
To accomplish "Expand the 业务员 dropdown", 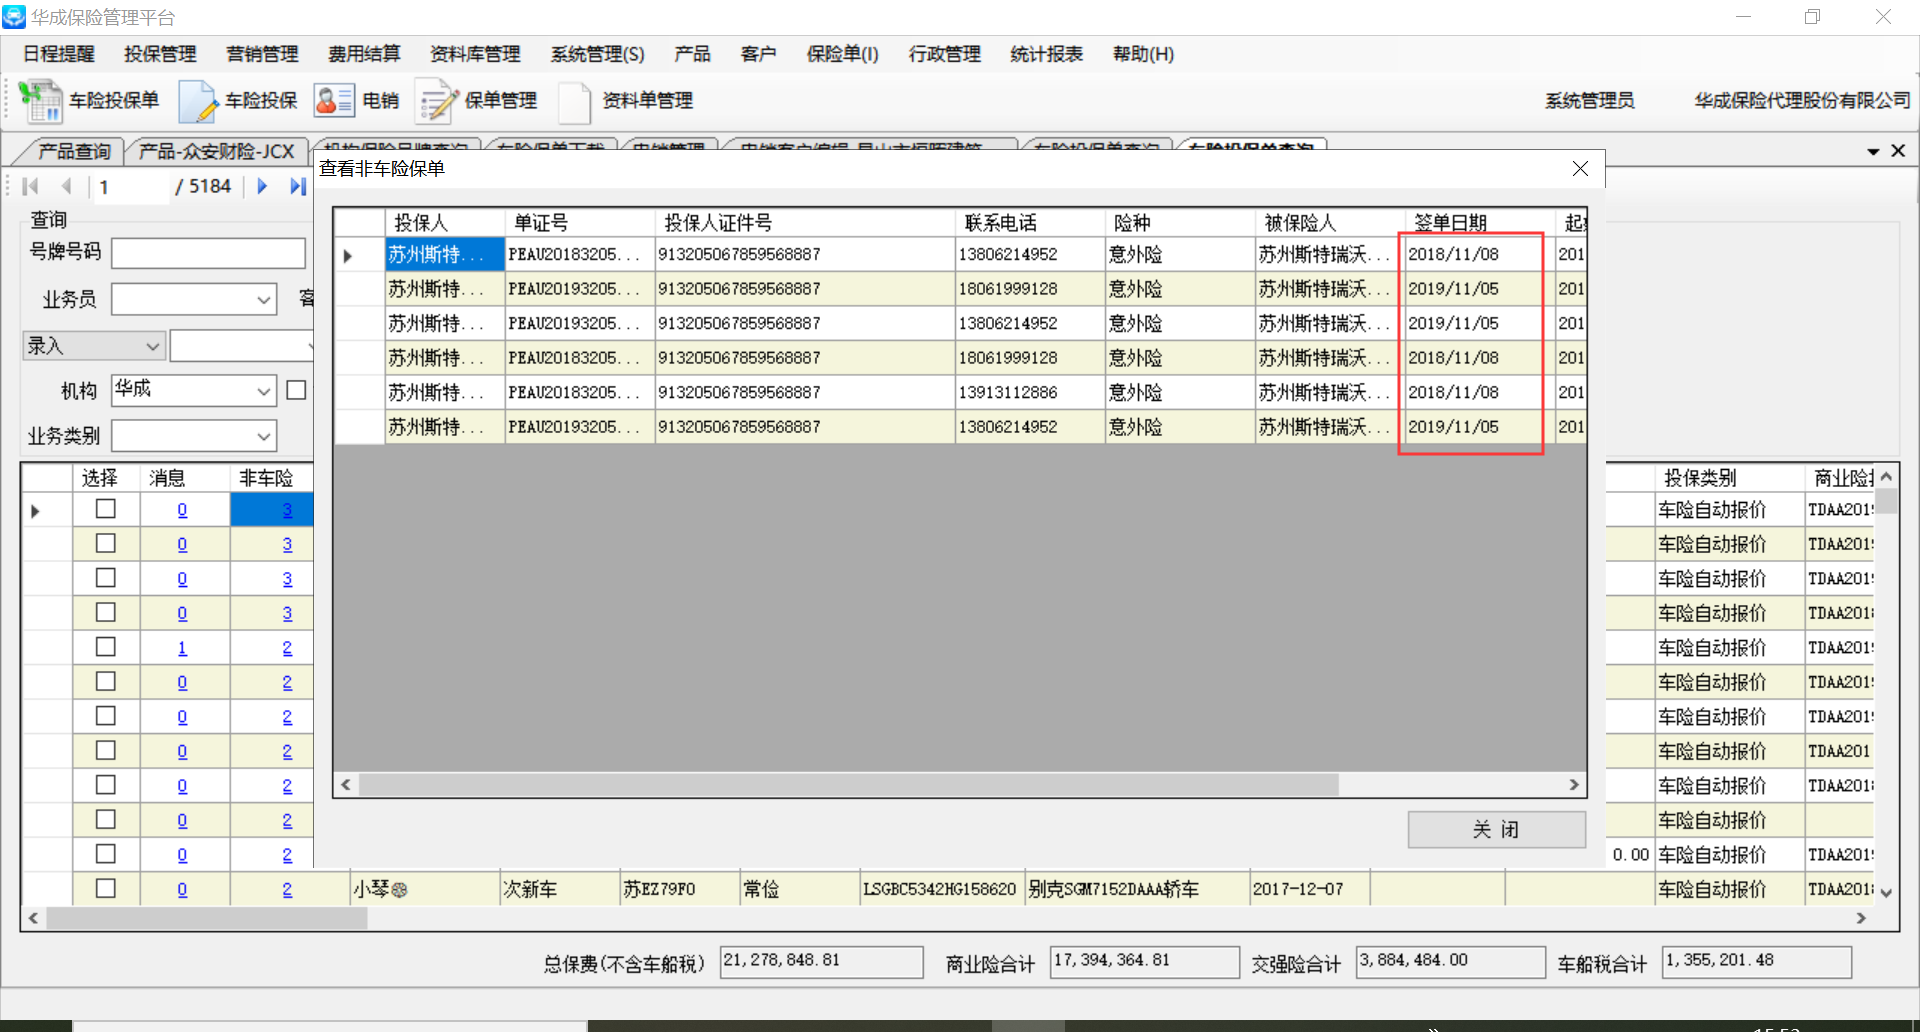I will pyautogui.click(x=264, y=300).
